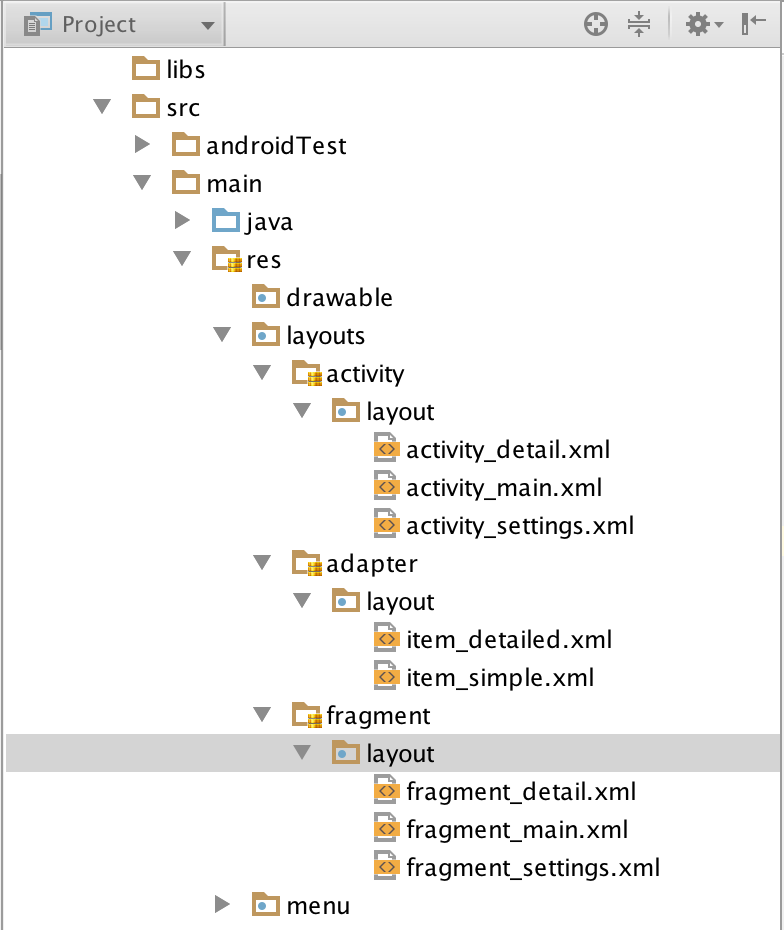Viewport: 784px width, 930px height.
Task: Hide the Project panel with the hide icon
Action: (x=755, y=24)
